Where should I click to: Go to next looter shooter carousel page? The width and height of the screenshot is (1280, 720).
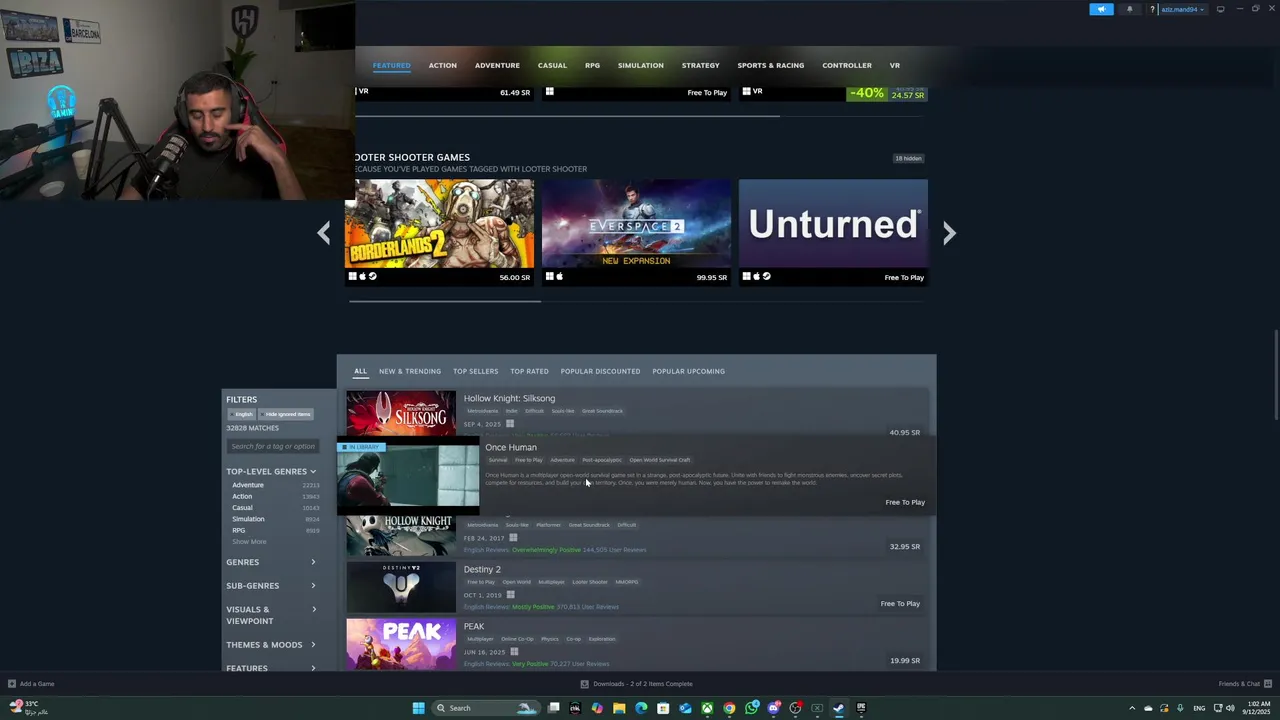point(949,233)
